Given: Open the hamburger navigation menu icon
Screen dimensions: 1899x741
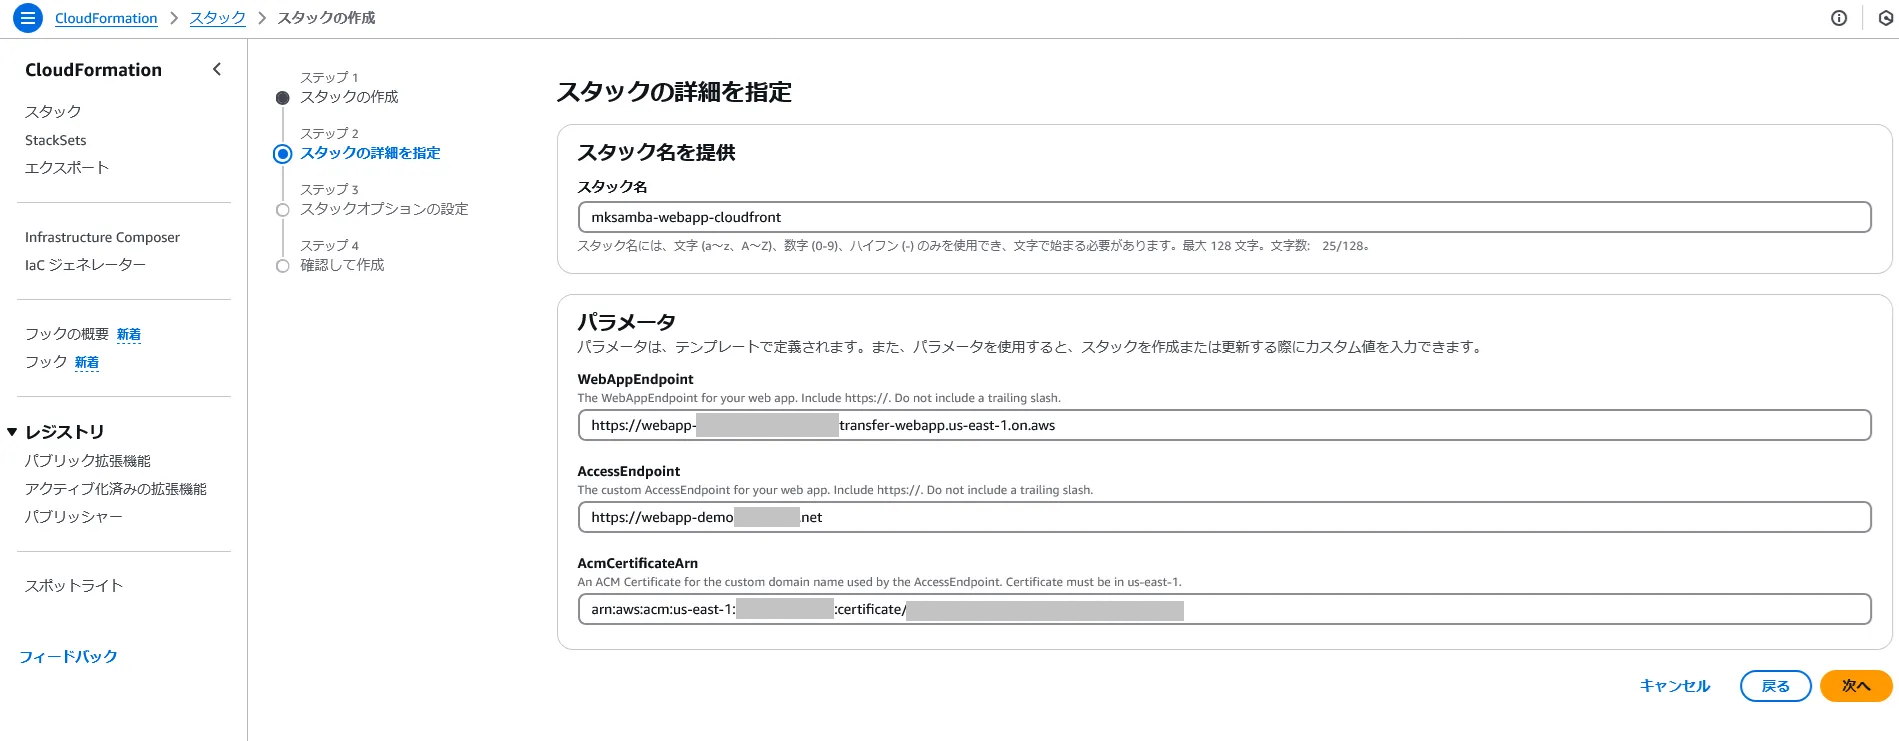Looking at the screenshot, I should [x=28, y=18].
